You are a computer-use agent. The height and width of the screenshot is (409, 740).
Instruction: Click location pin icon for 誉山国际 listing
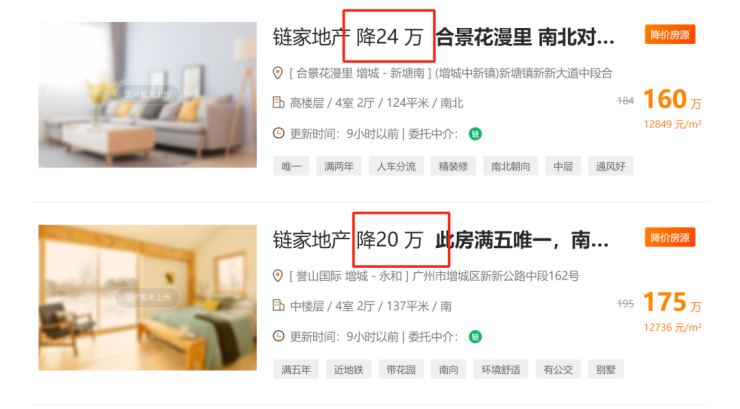[278, 275]
